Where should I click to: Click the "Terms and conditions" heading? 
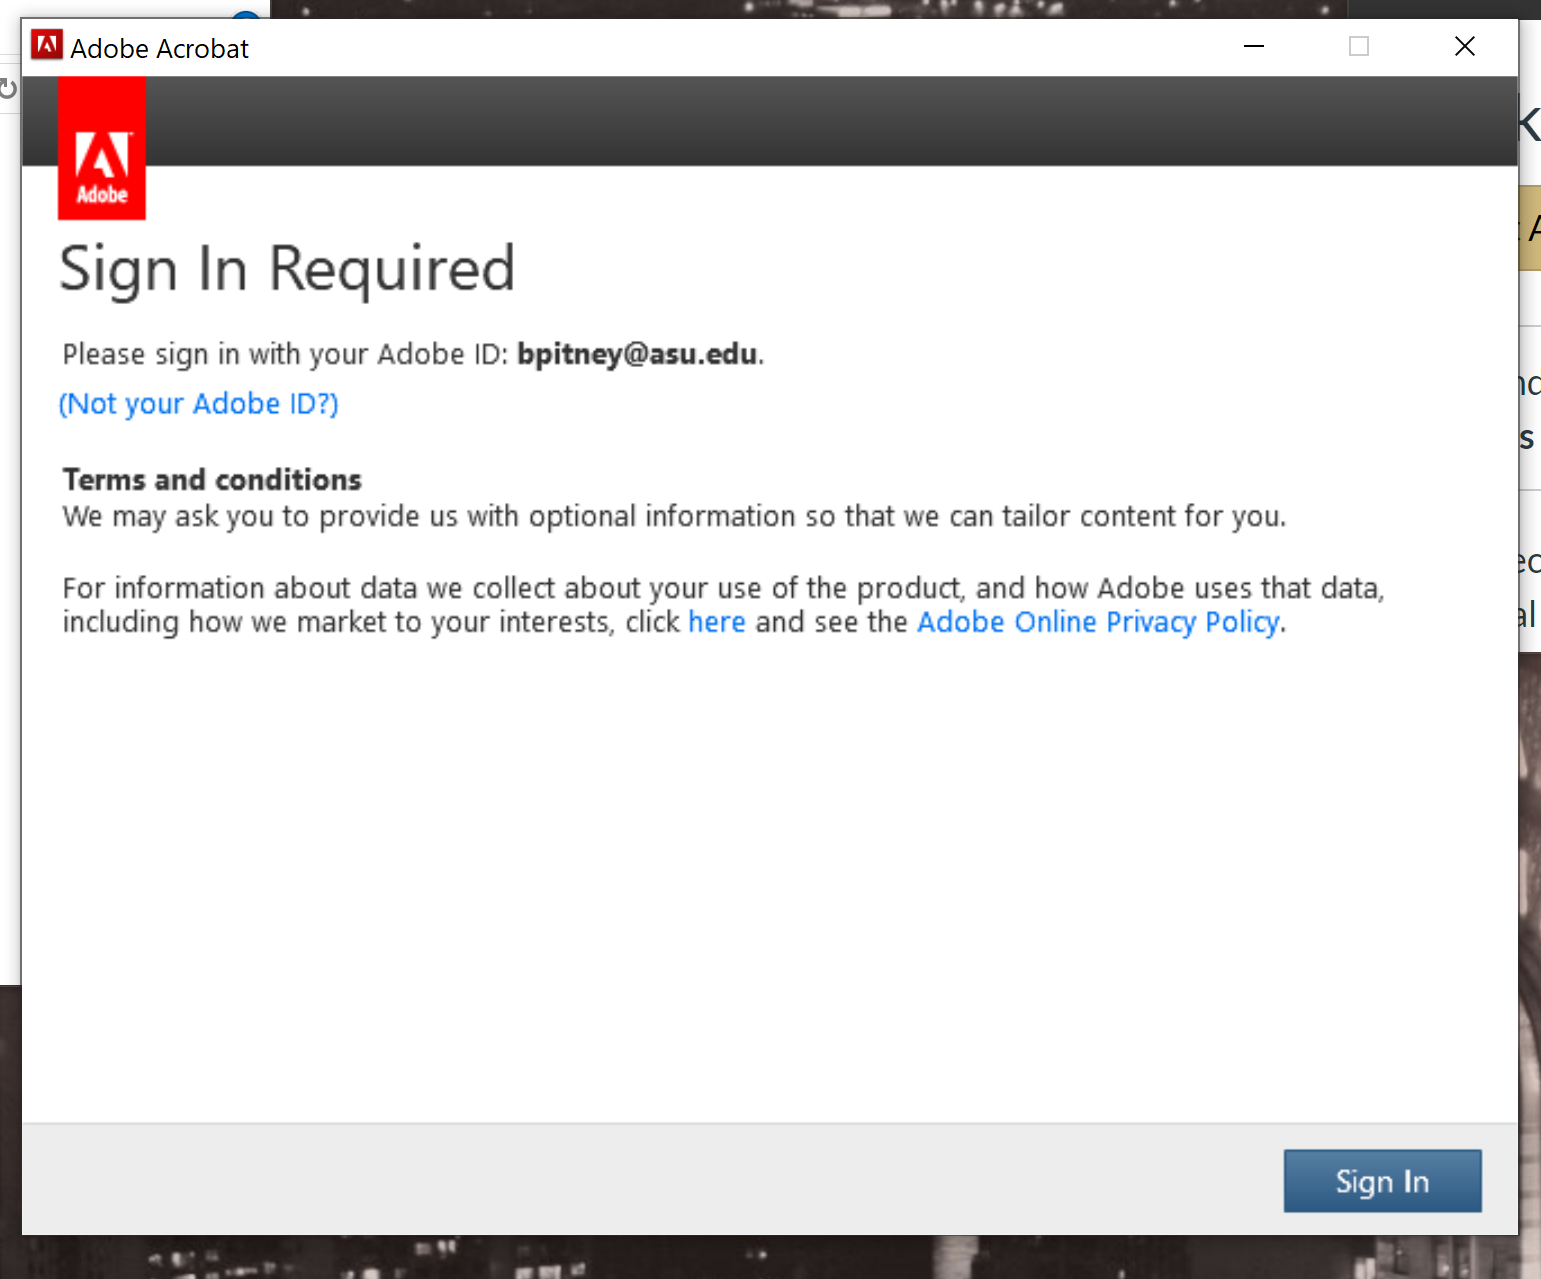point(212,480)
